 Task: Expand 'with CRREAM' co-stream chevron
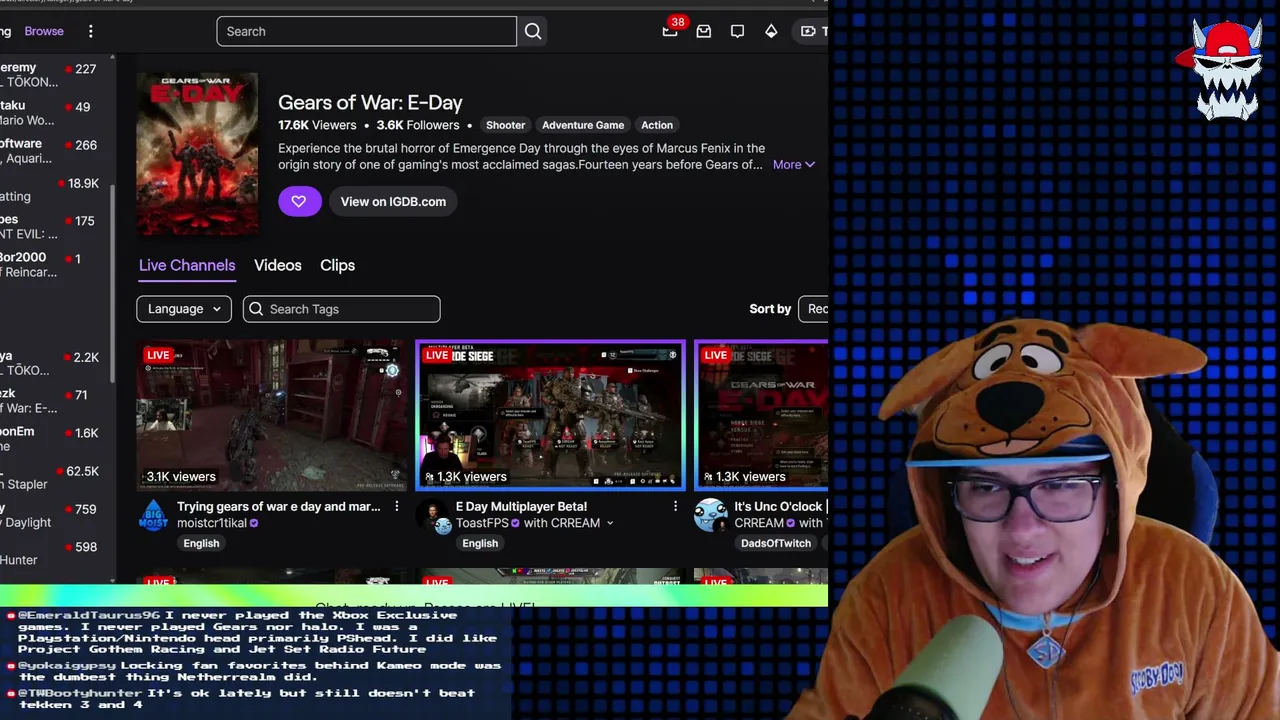click(610, 523)
